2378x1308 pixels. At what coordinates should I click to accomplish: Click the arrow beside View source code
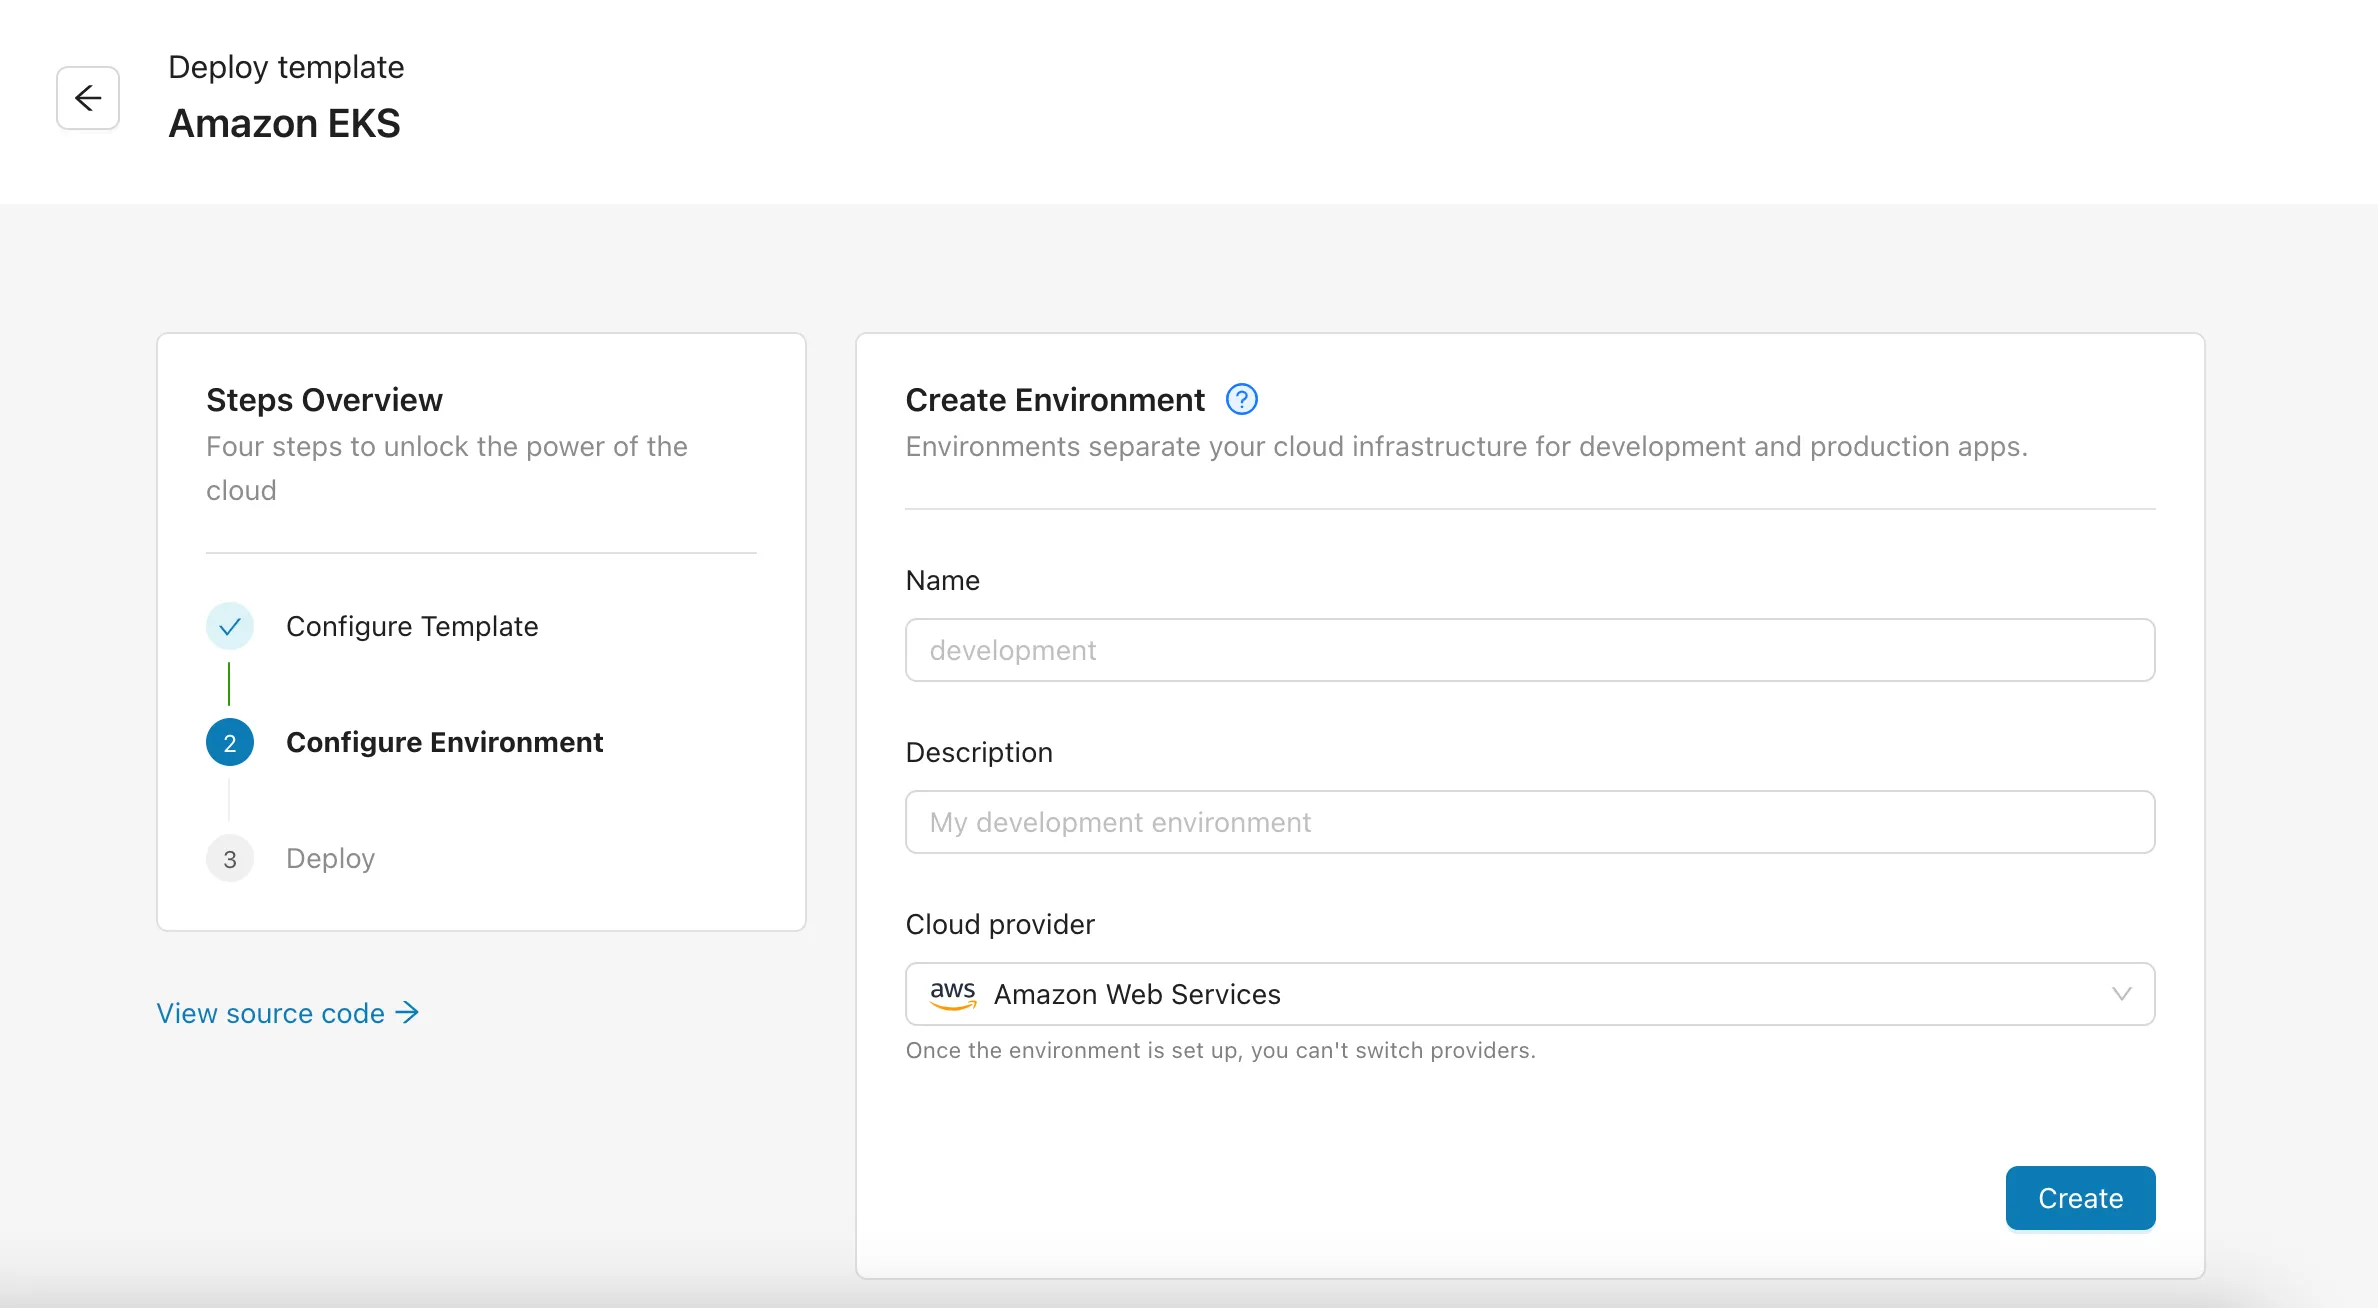click(x=407, y=1013)
